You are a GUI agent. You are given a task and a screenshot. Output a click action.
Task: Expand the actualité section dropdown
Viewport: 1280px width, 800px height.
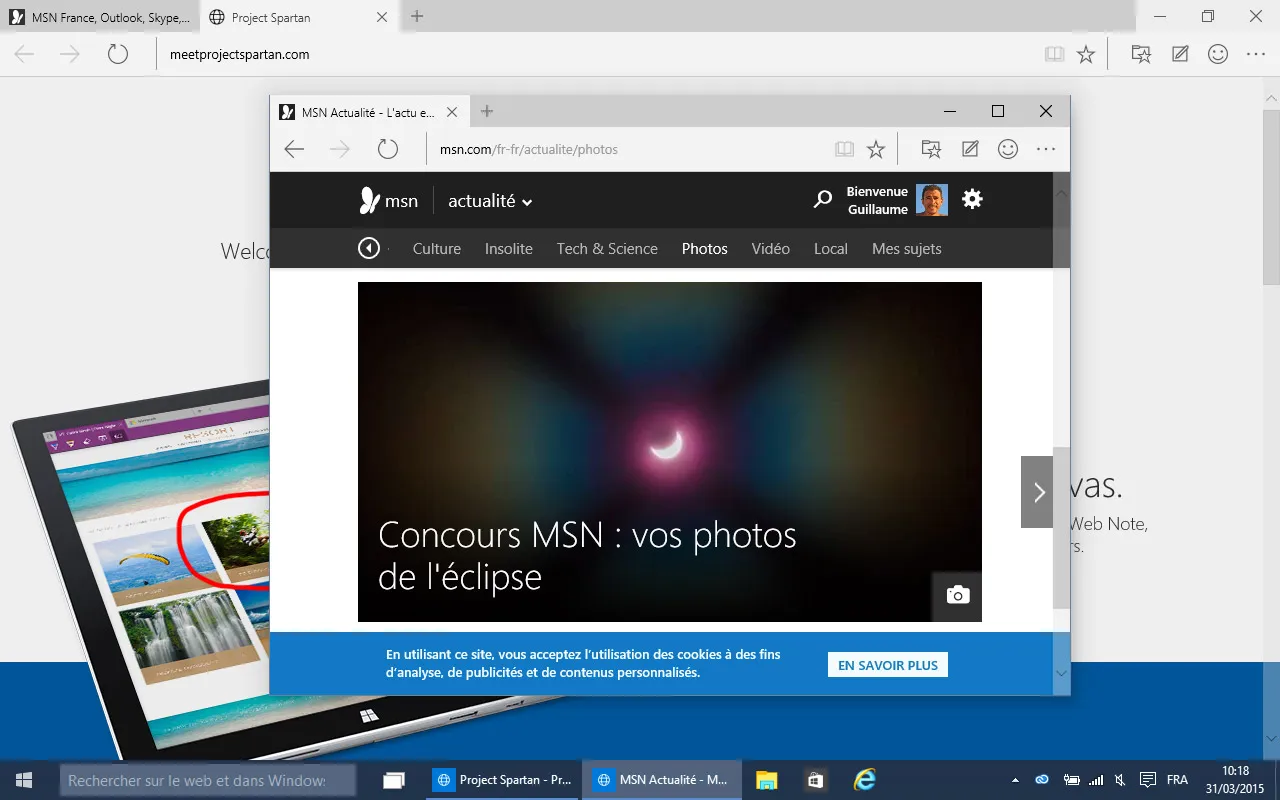pyautogui.click(x=490, y=201)
